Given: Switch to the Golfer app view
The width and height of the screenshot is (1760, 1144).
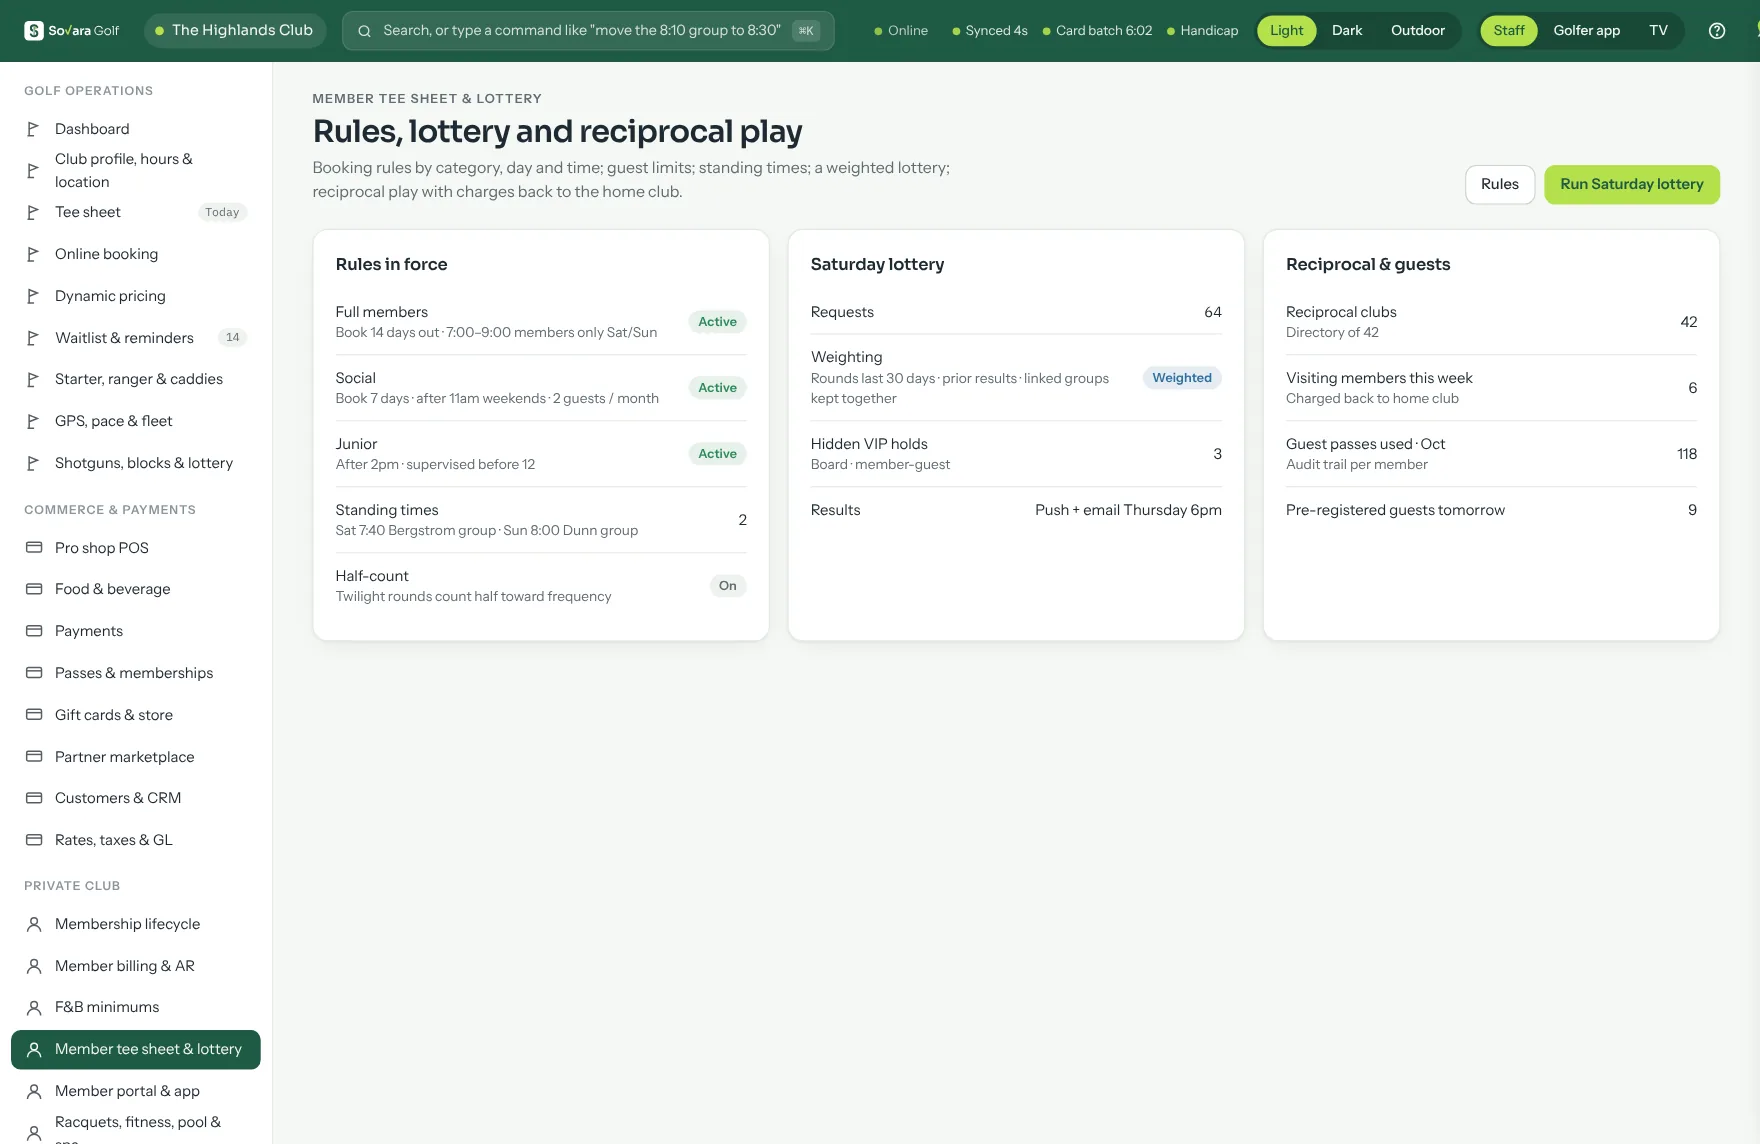Looking at the screenshot, I should pos(1586,31).
